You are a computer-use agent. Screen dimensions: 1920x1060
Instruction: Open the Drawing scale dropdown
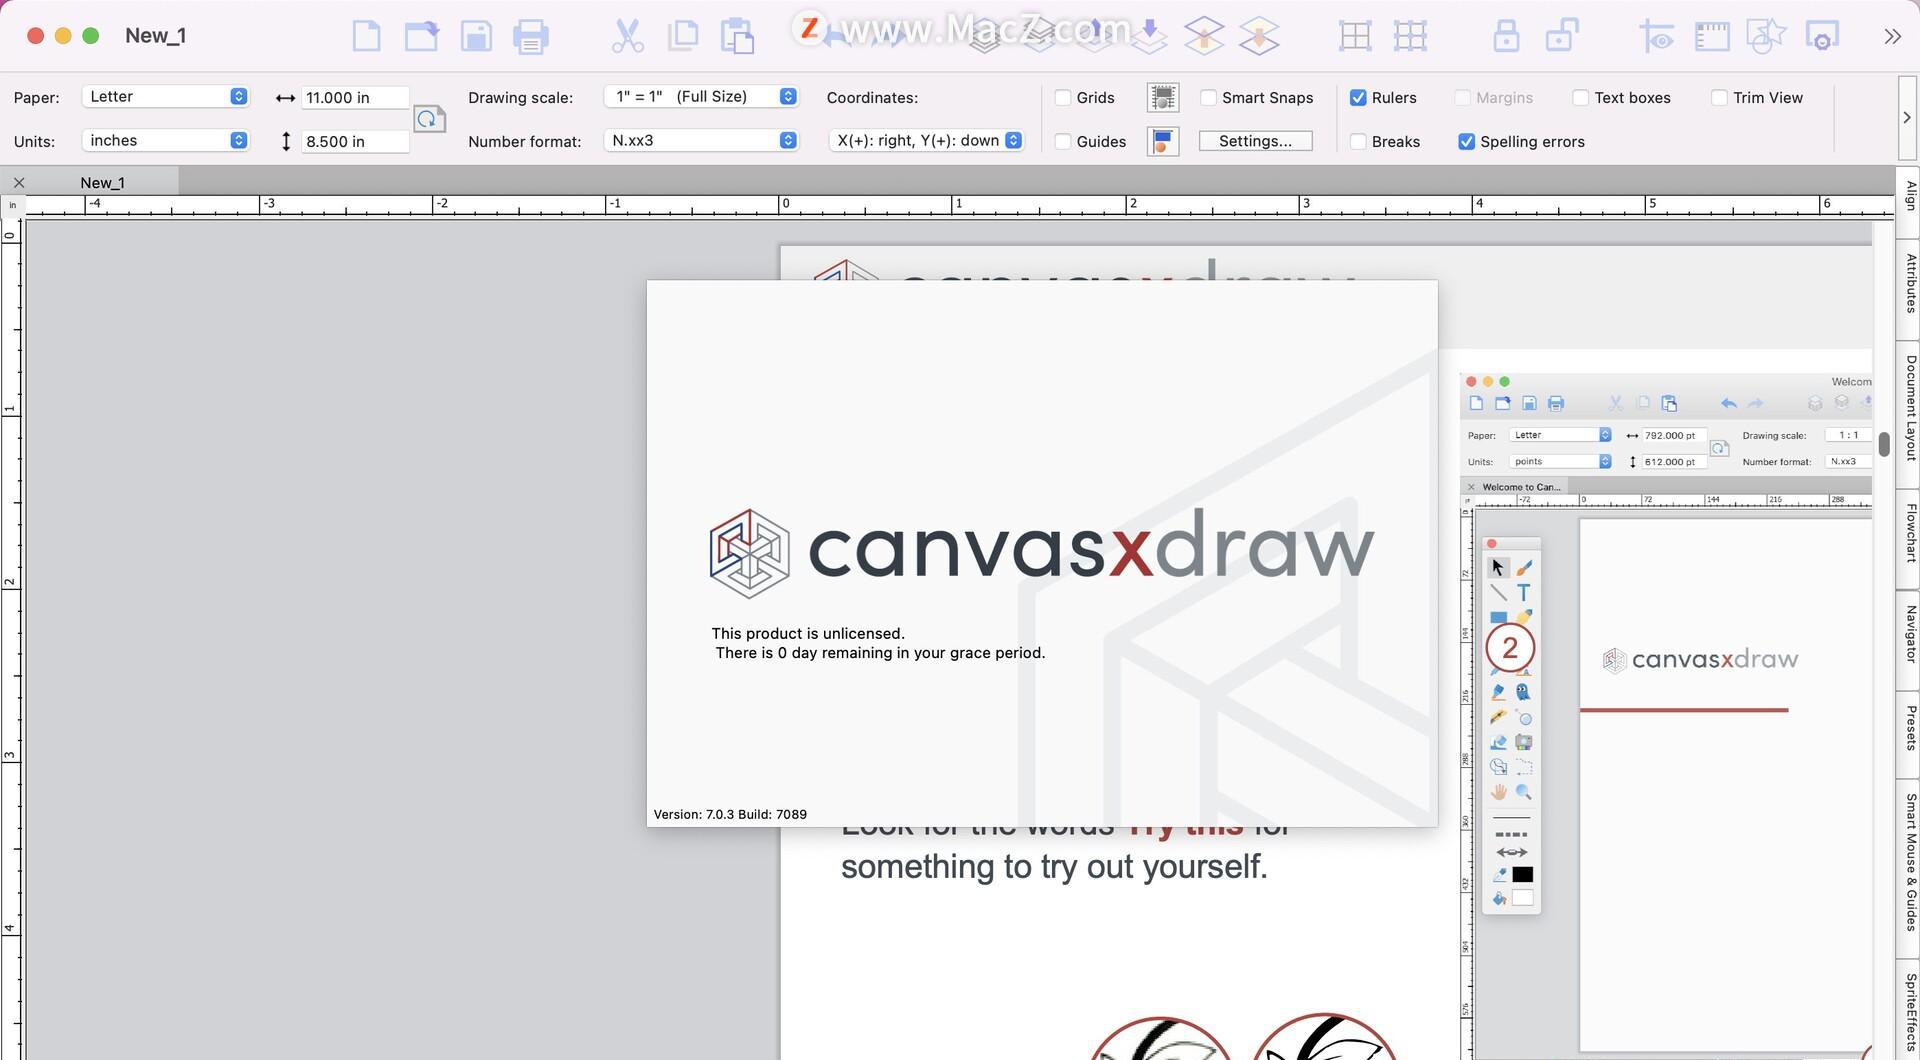pos(701,96)
